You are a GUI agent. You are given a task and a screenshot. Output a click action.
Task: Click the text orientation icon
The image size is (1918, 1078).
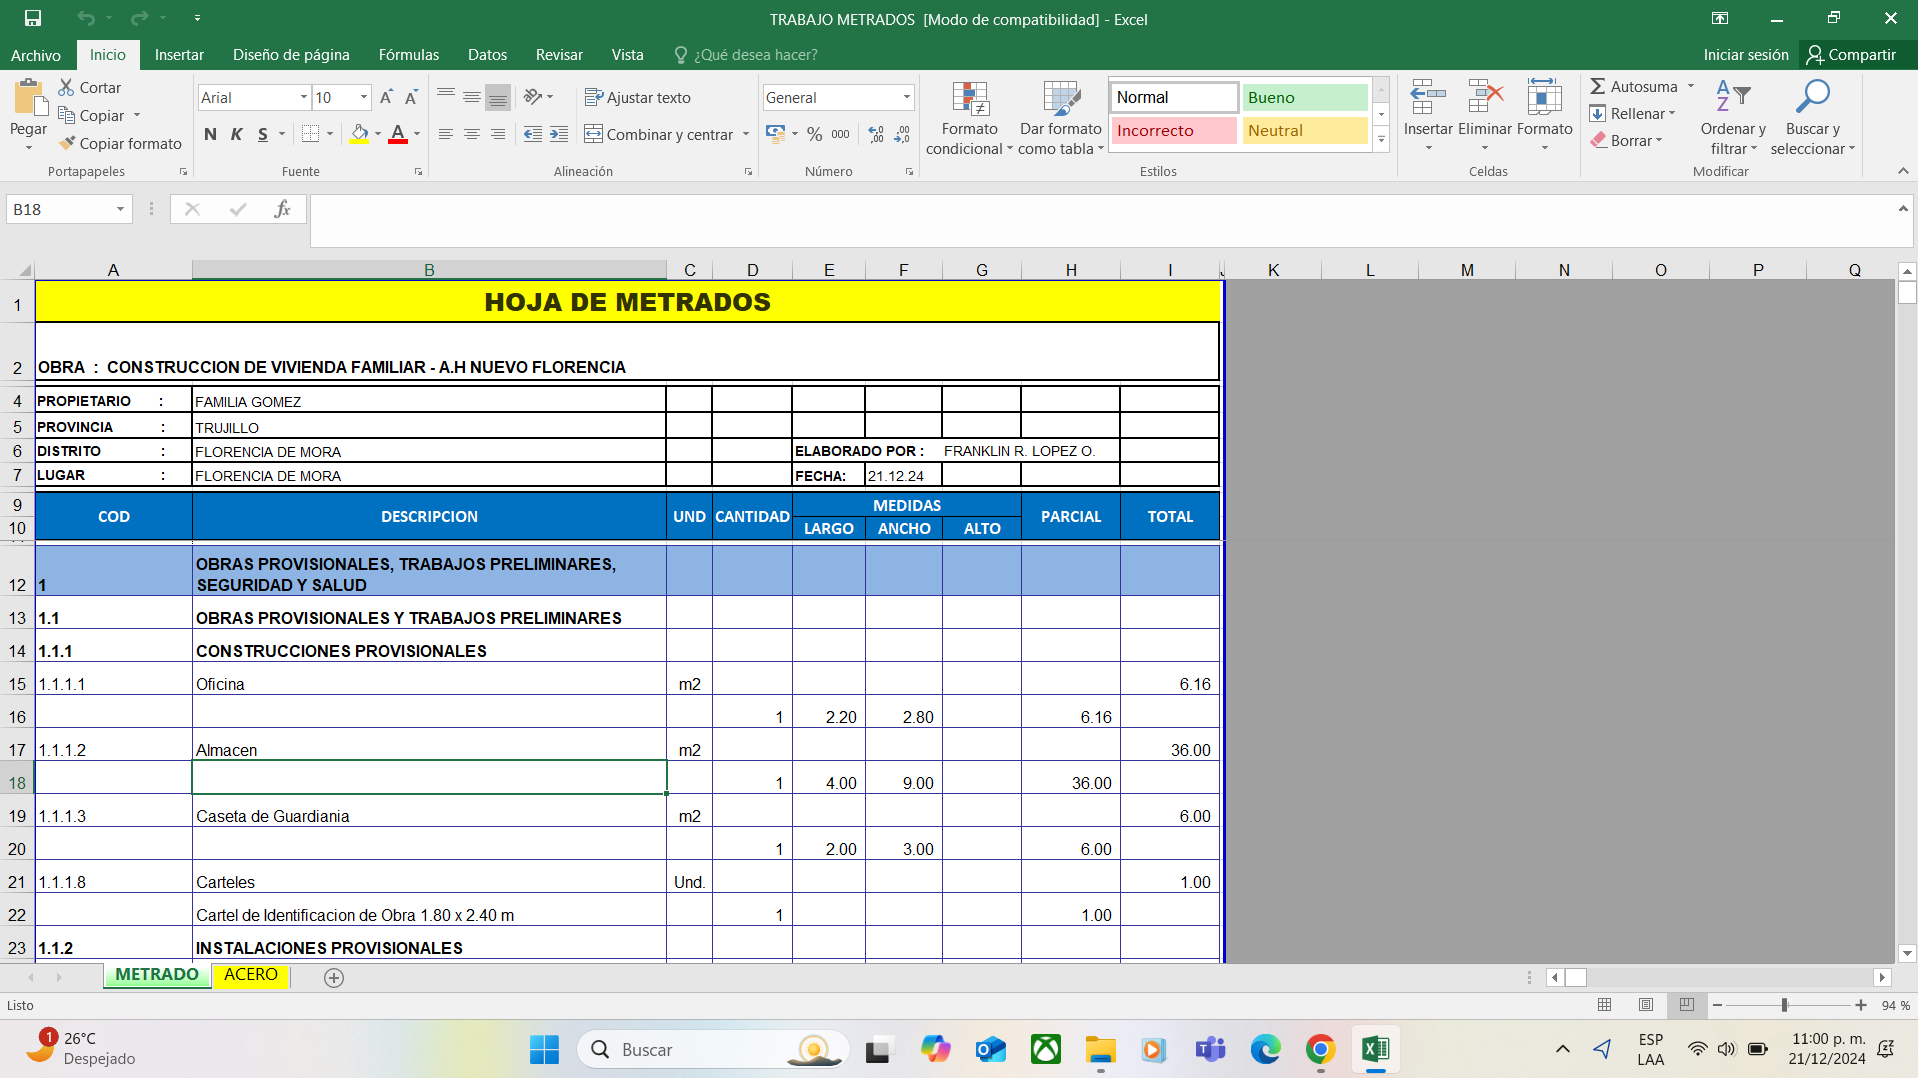[533, 97]
